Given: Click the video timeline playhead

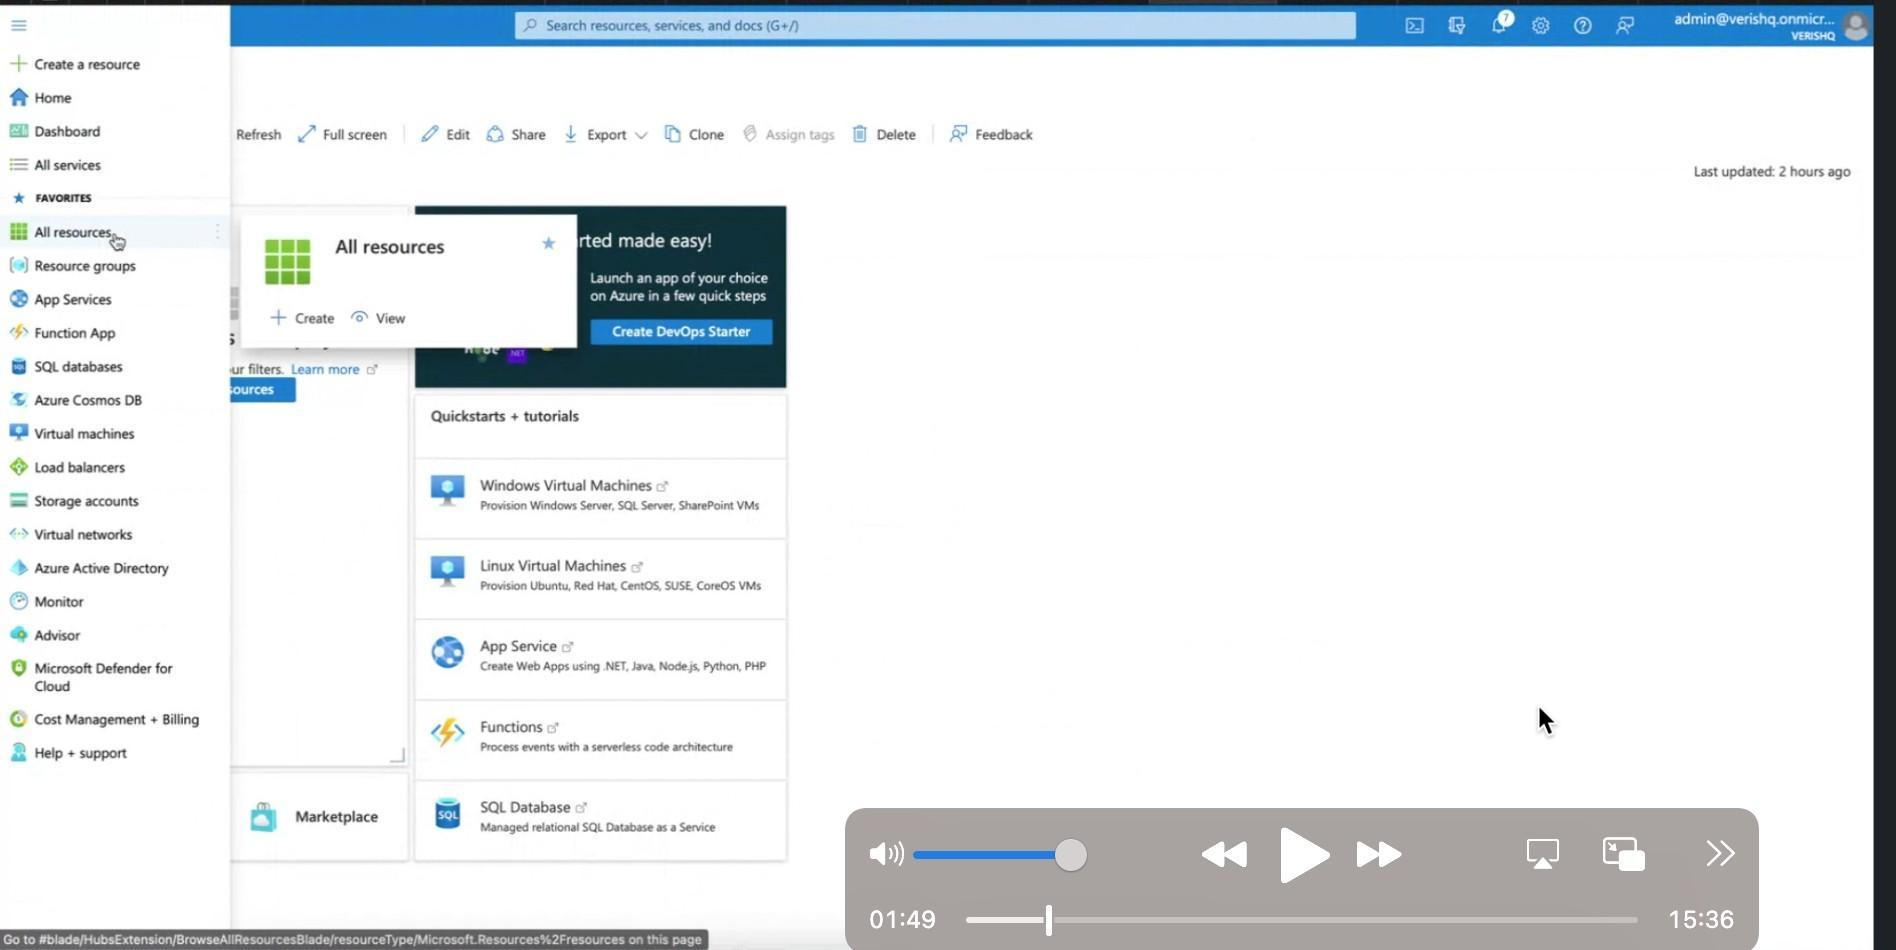Looking at the screenshot, I should click(x=1048, y=920).
